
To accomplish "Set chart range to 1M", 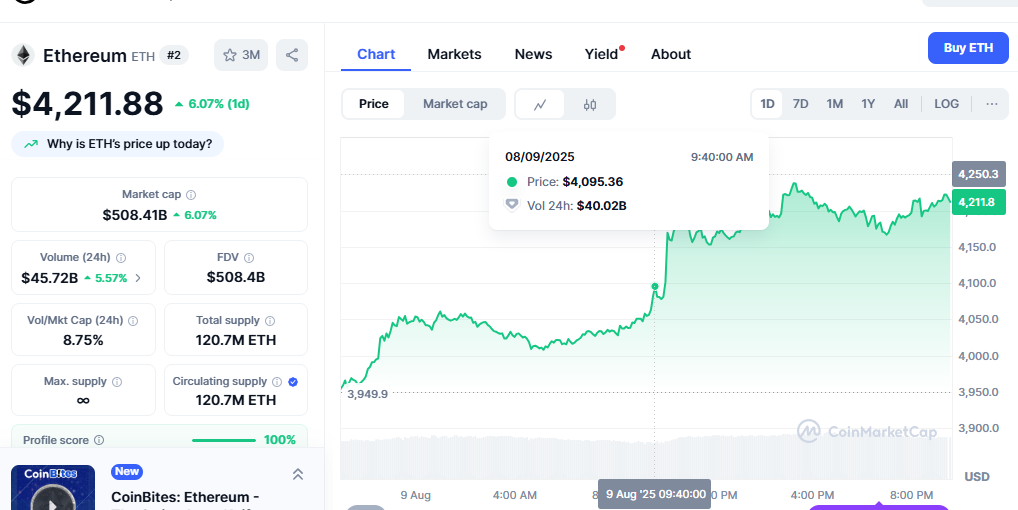I will (834, 104).
